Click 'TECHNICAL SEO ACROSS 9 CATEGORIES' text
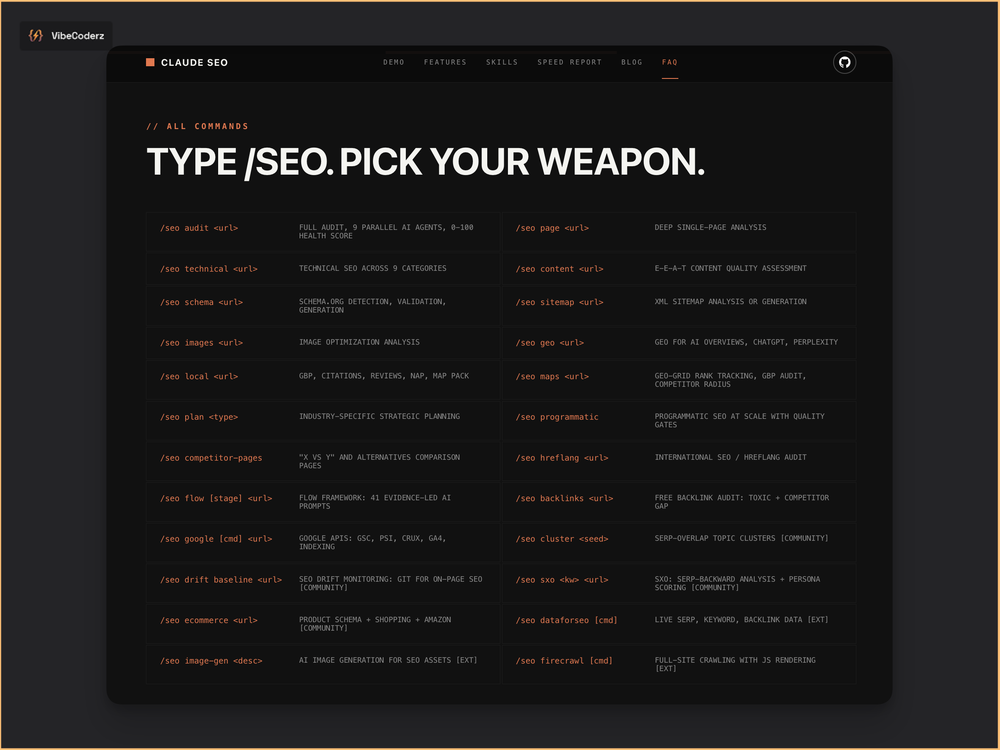Image resolution: width=1000 pixels, height=750 pixels. click(372, 268)
